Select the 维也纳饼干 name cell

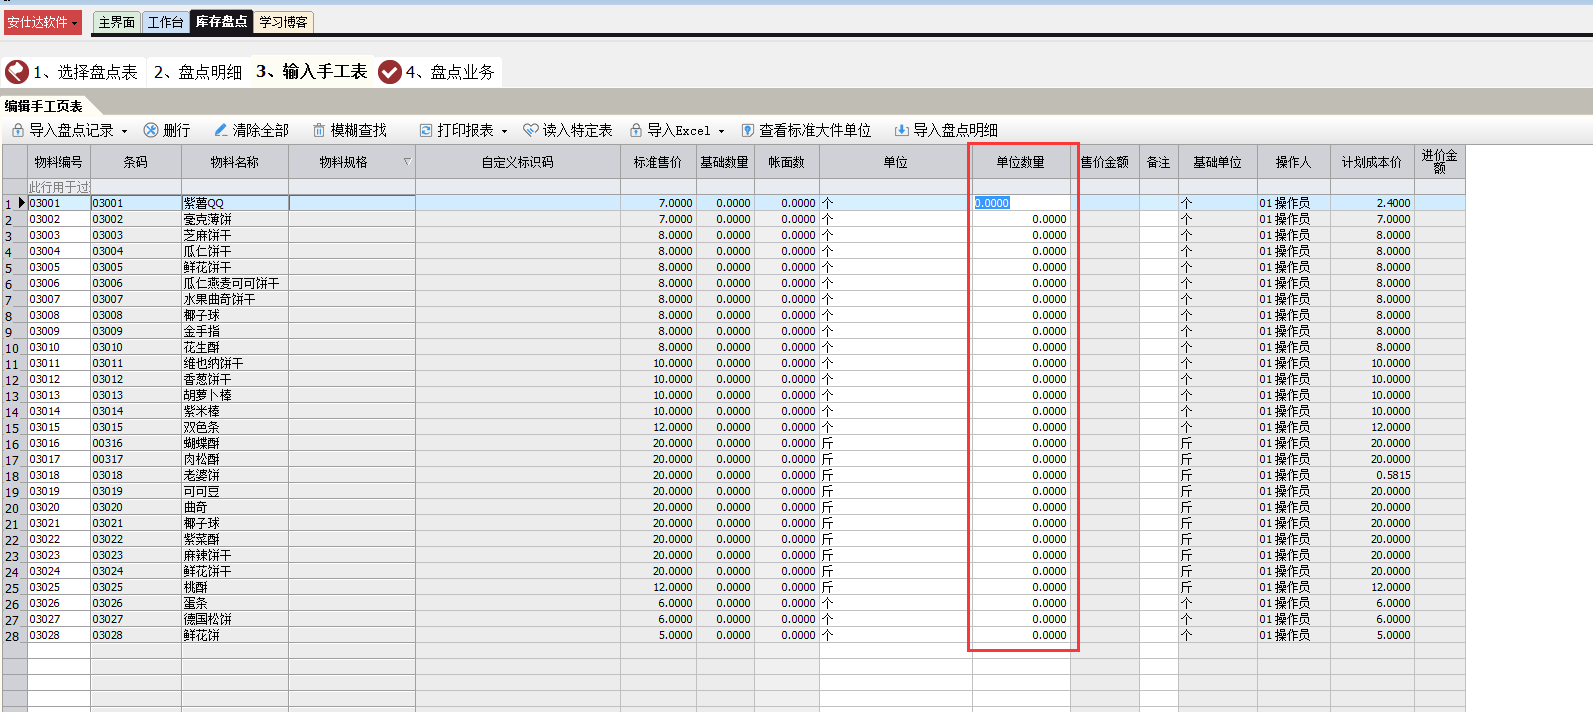pos(235,363)
